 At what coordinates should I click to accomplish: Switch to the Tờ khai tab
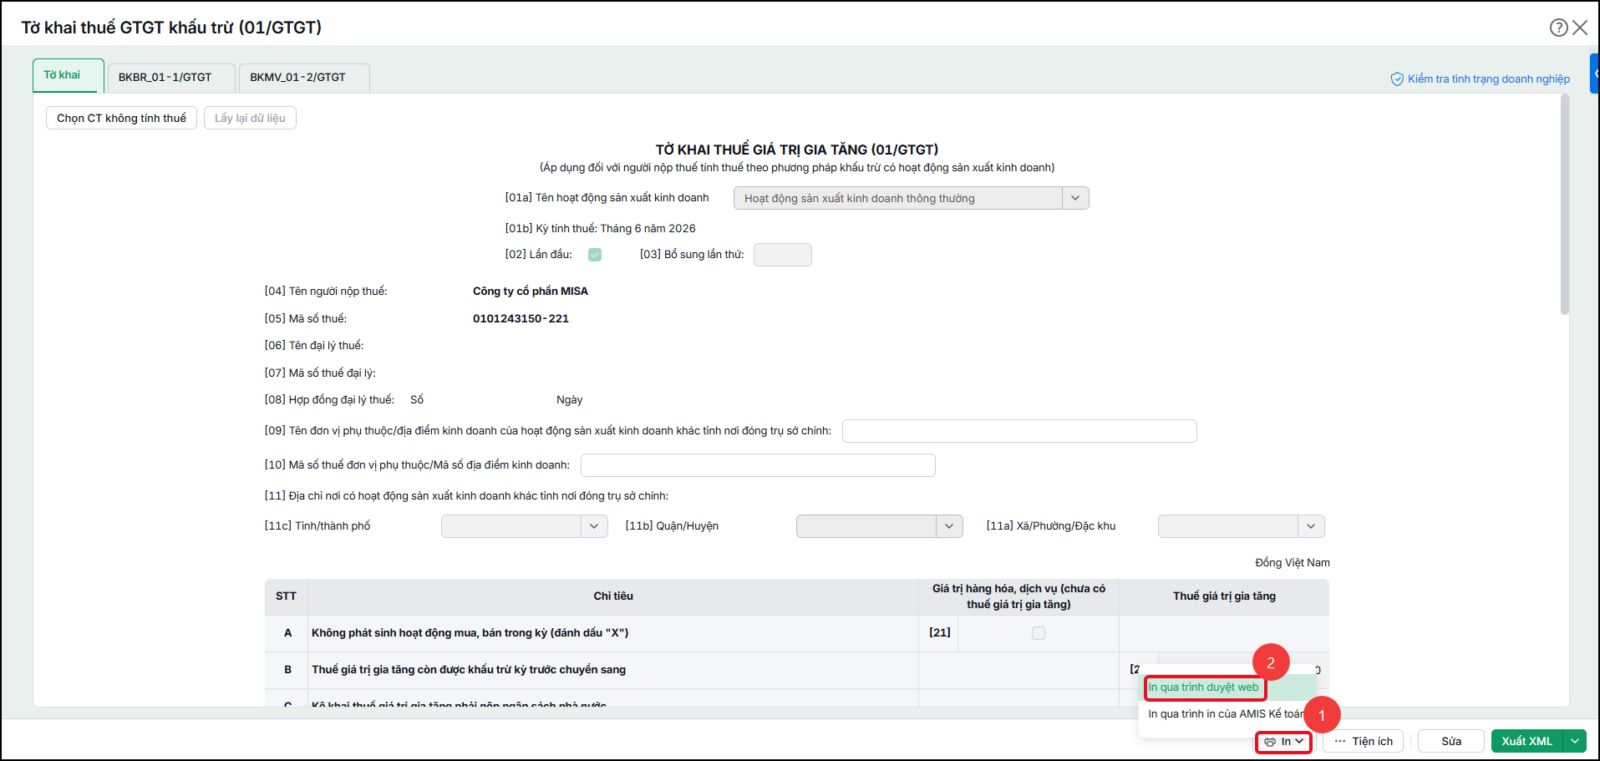(x=68, y=76)
